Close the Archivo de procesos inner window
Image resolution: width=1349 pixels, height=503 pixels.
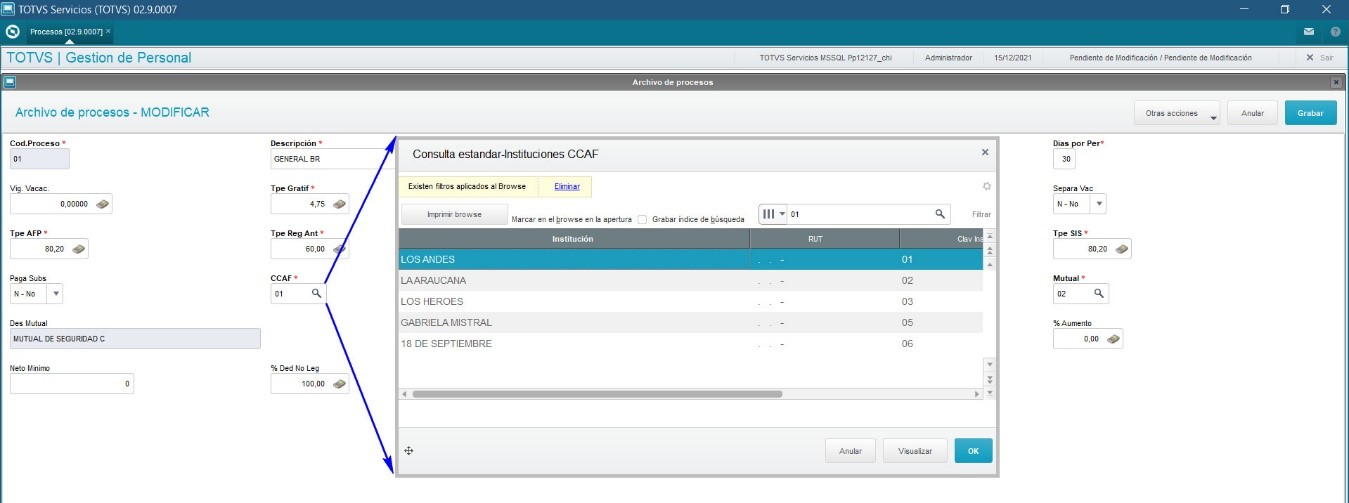[1336, 82]
